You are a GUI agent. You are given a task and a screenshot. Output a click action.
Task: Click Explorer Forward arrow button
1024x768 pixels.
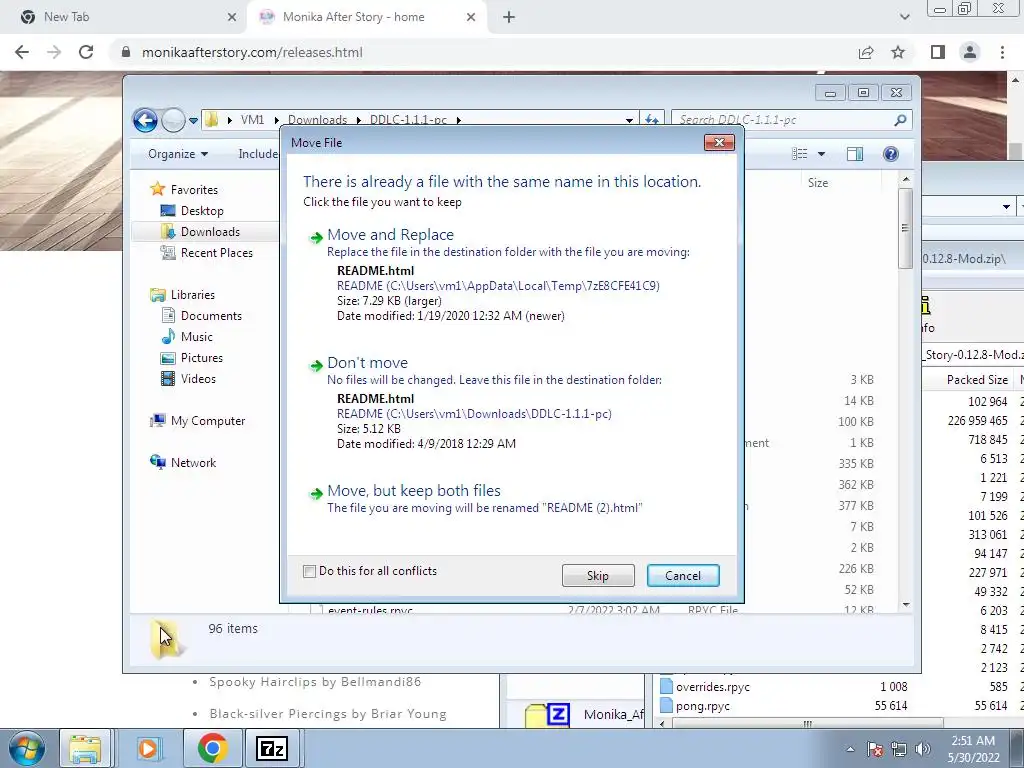(x=172, y=120)
